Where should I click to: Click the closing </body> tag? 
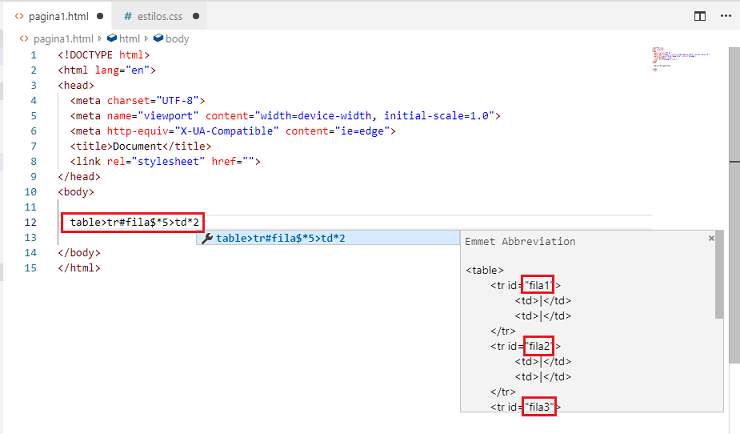(x=79, y=252)
